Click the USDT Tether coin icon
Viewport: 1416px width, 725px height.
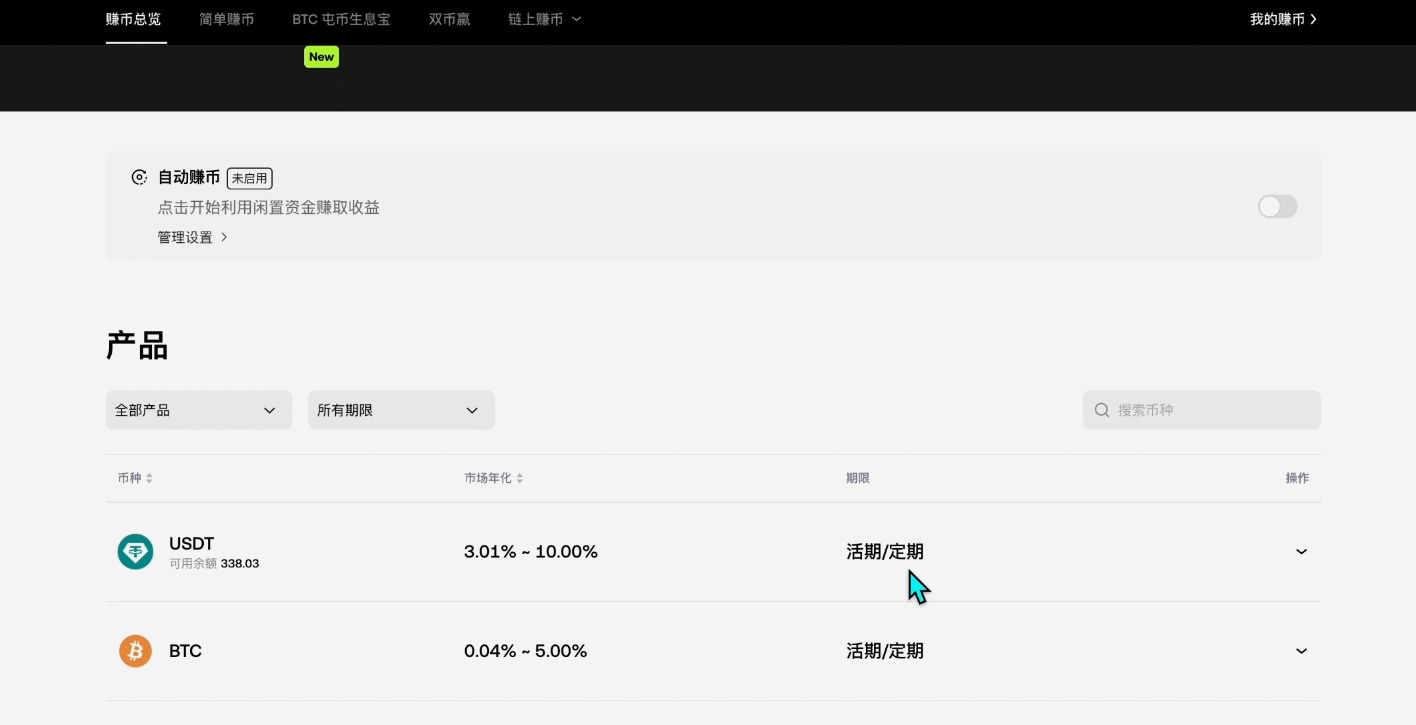point(135,551)
